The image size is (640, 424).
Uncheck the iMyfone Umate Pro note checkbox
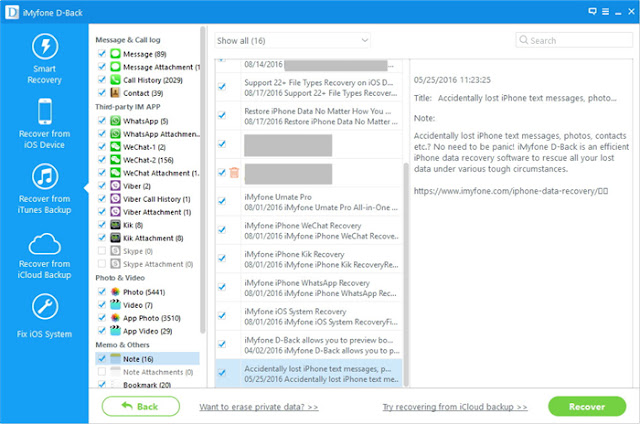(x=222, y=201)
